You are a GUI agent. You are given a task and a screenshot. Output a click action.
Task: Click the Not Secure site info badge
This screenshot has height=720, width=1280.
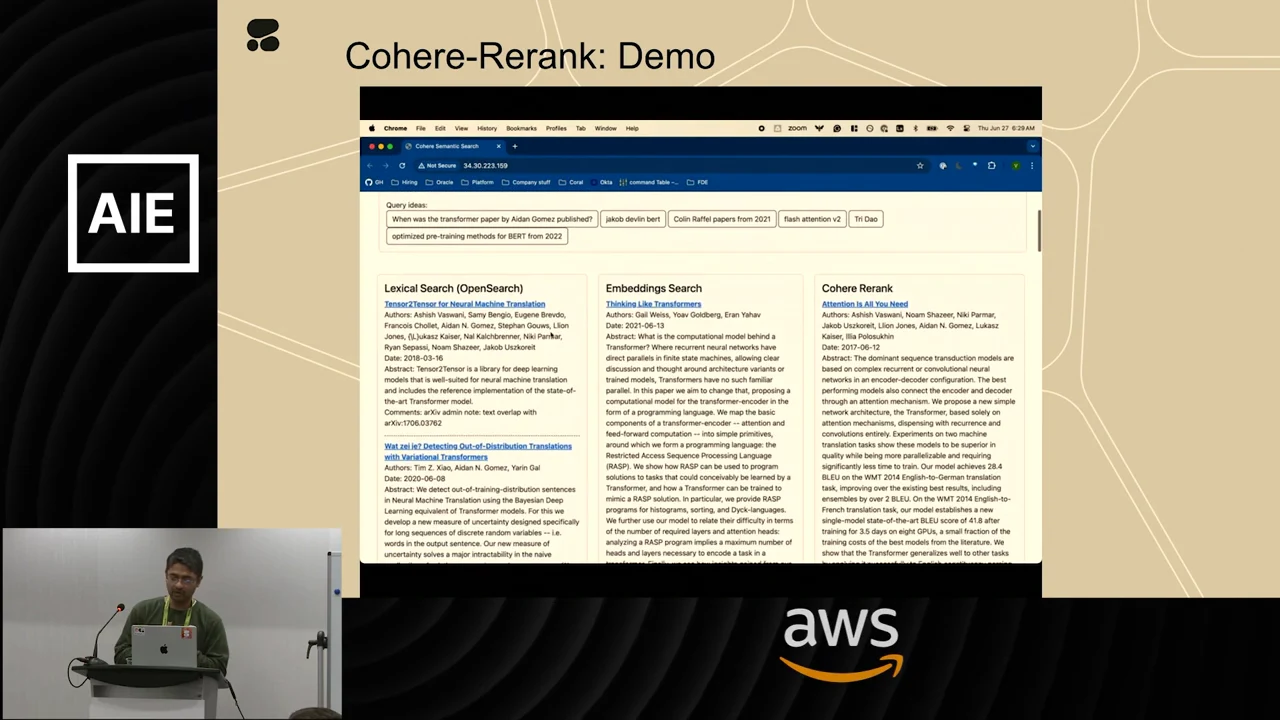tap(437, 165)
